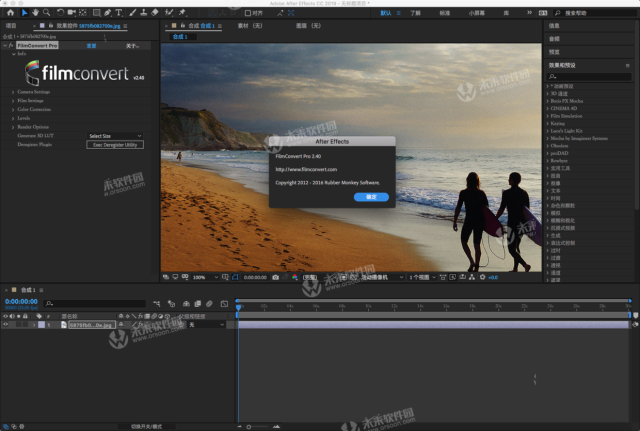The image size is (640, 431).
Task: Select the Selection arrow tool
Action: [x=24, y=13]
